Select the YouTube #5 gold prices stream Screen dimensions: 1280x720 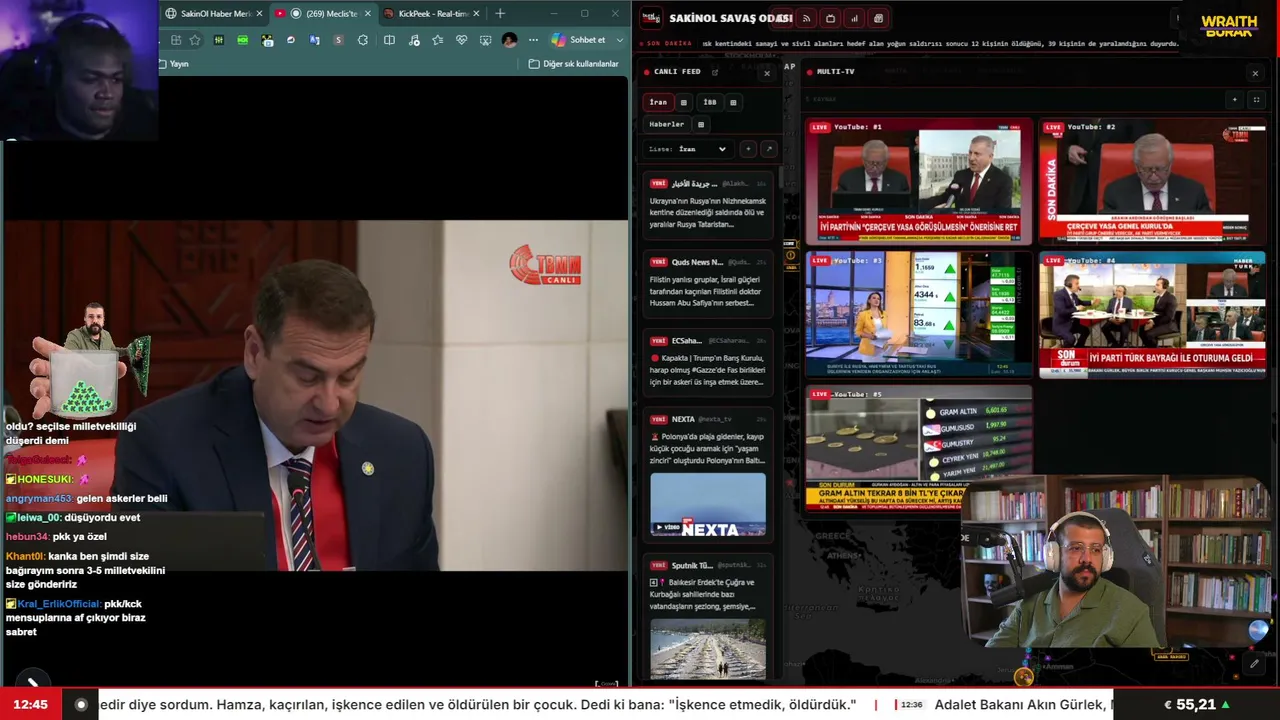tap(919, 447)
